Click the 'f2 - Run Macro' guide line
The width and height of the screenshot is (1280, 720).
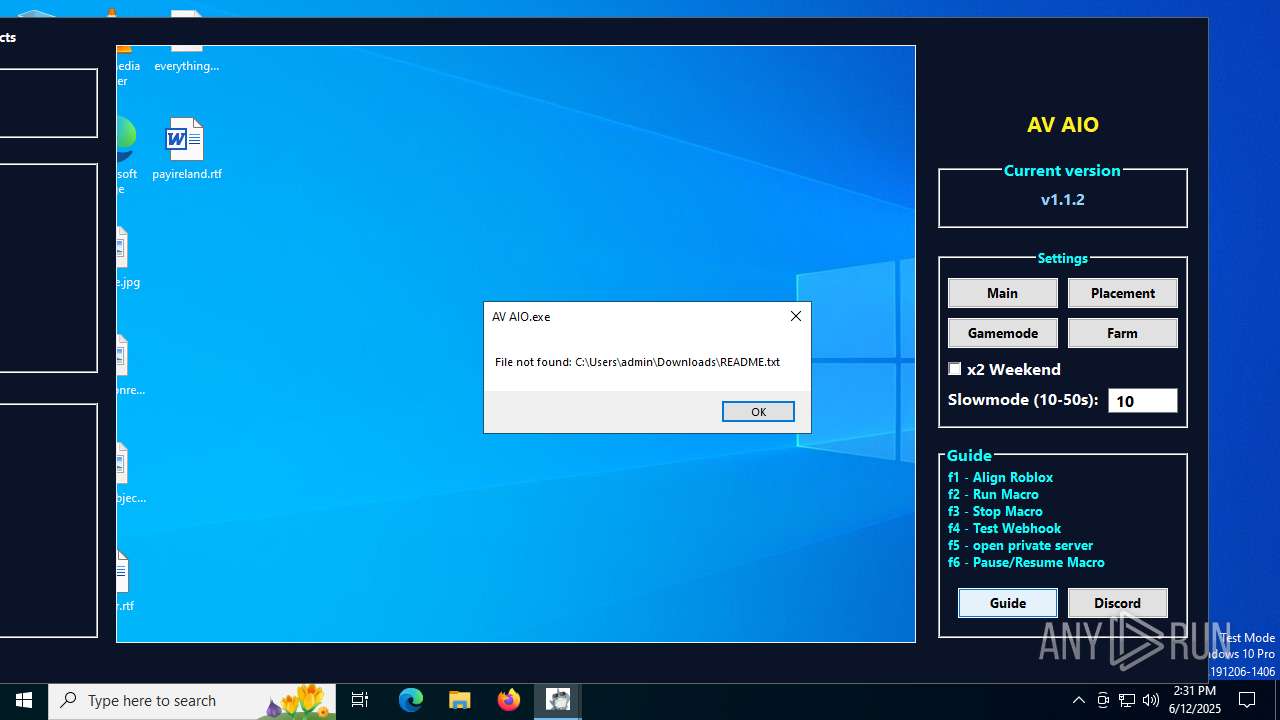993,494
